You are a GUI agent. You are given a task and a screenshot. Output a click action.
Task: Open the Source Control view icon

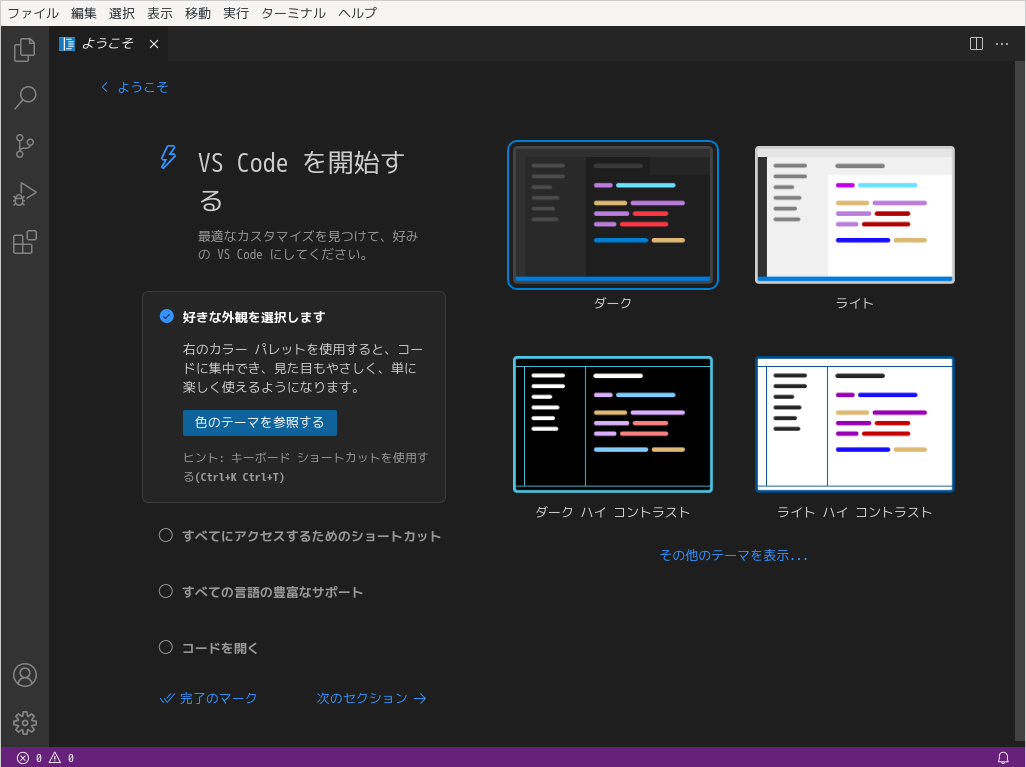click(25, 146)
